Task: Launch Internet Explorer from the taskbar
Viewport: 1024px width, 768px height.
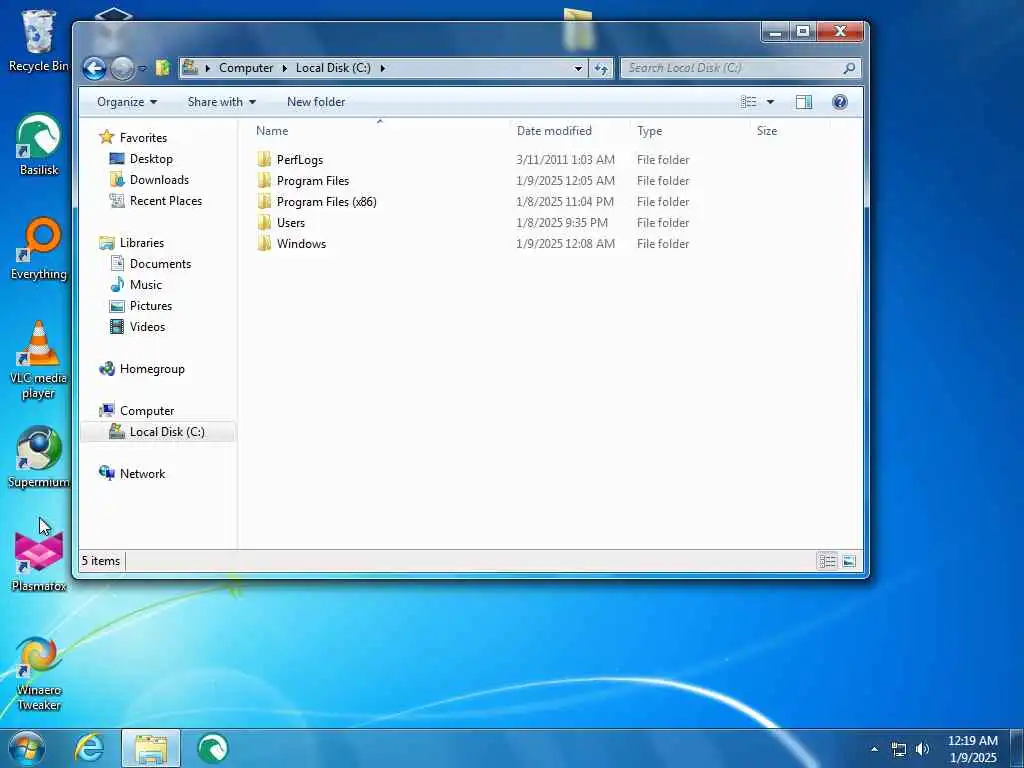Action: tap(89, 748)
